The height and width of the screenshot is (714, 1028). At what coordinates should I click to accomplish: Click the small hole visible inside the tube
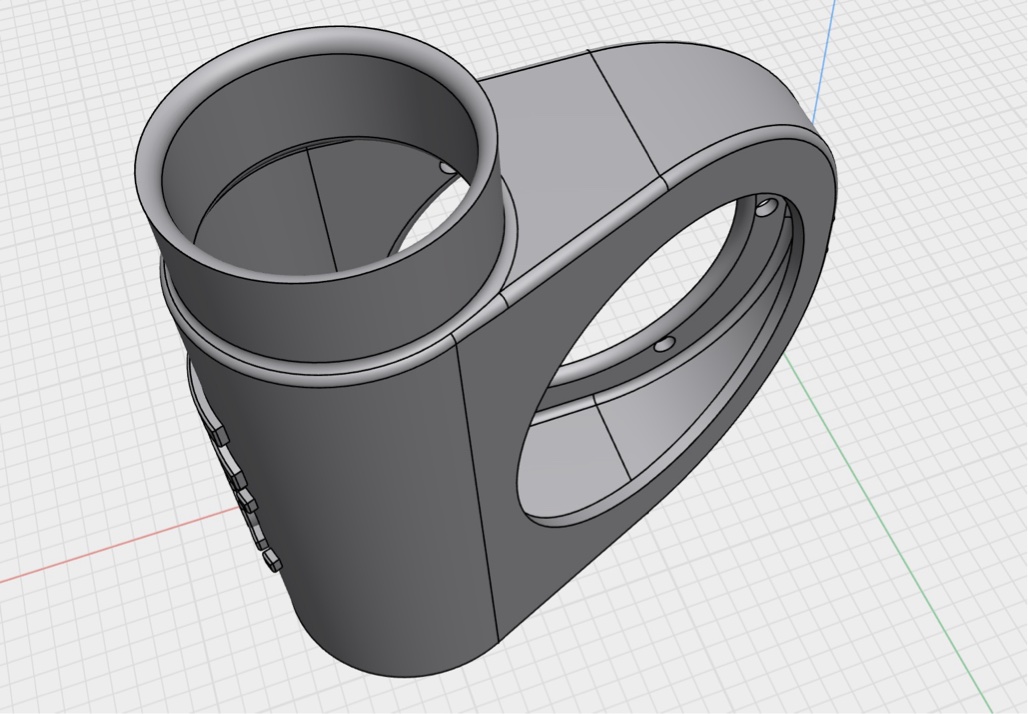tap(447, 168)
